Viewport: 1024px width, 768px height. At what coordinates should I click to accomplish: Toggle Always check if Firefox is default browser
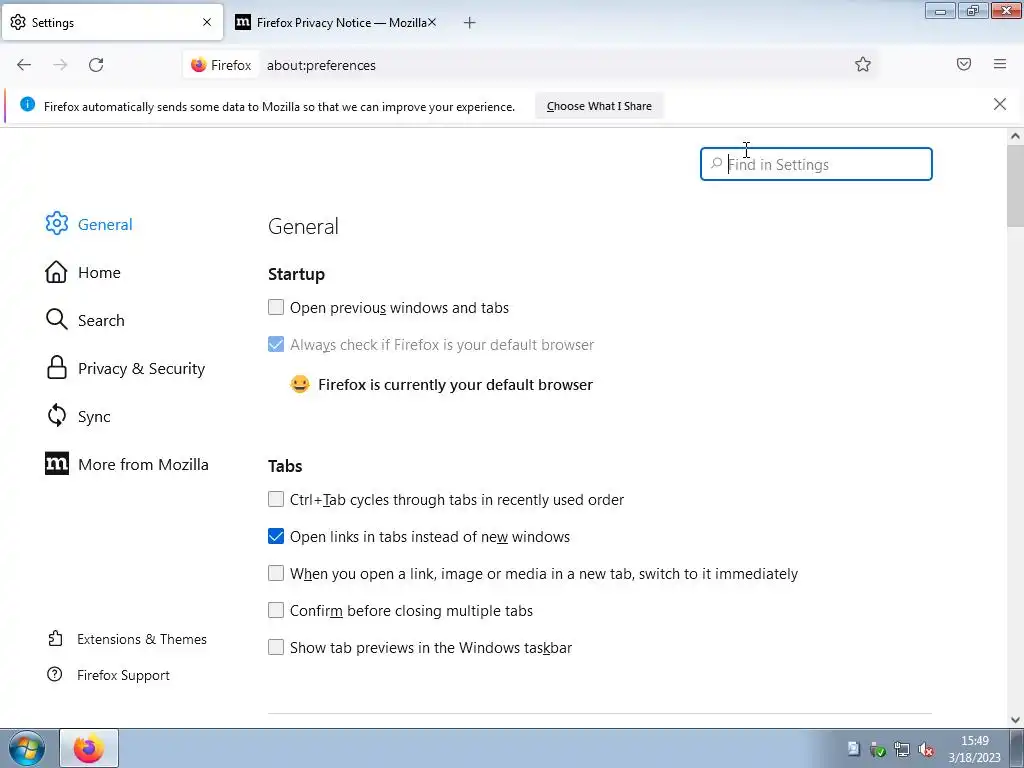276,344
